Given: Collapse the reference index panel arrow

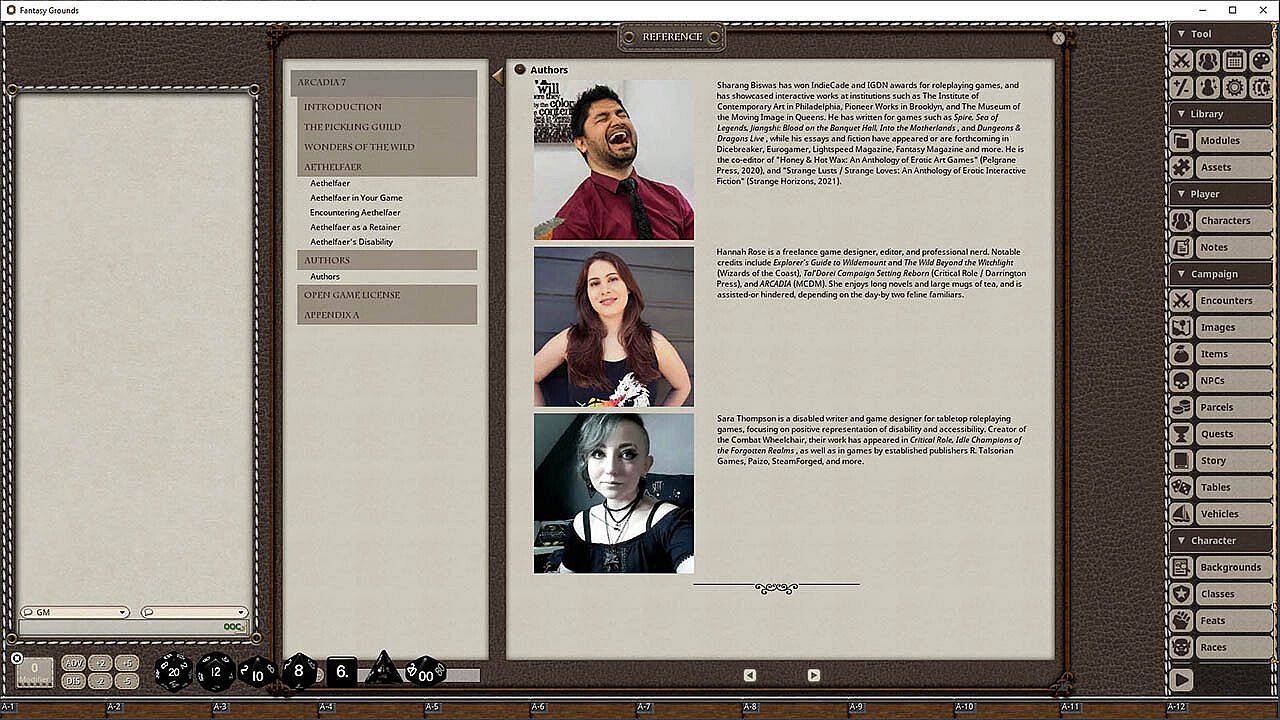Looking at the screenshot, I should 497,76.
